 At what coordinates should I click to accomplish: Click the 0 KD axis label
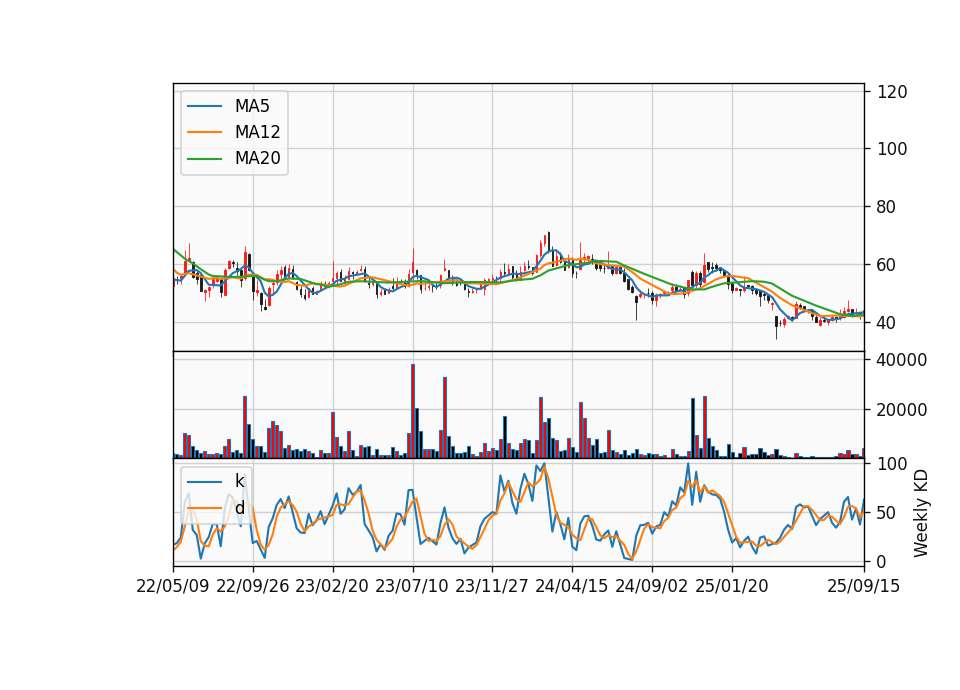(x=882, y=561)
